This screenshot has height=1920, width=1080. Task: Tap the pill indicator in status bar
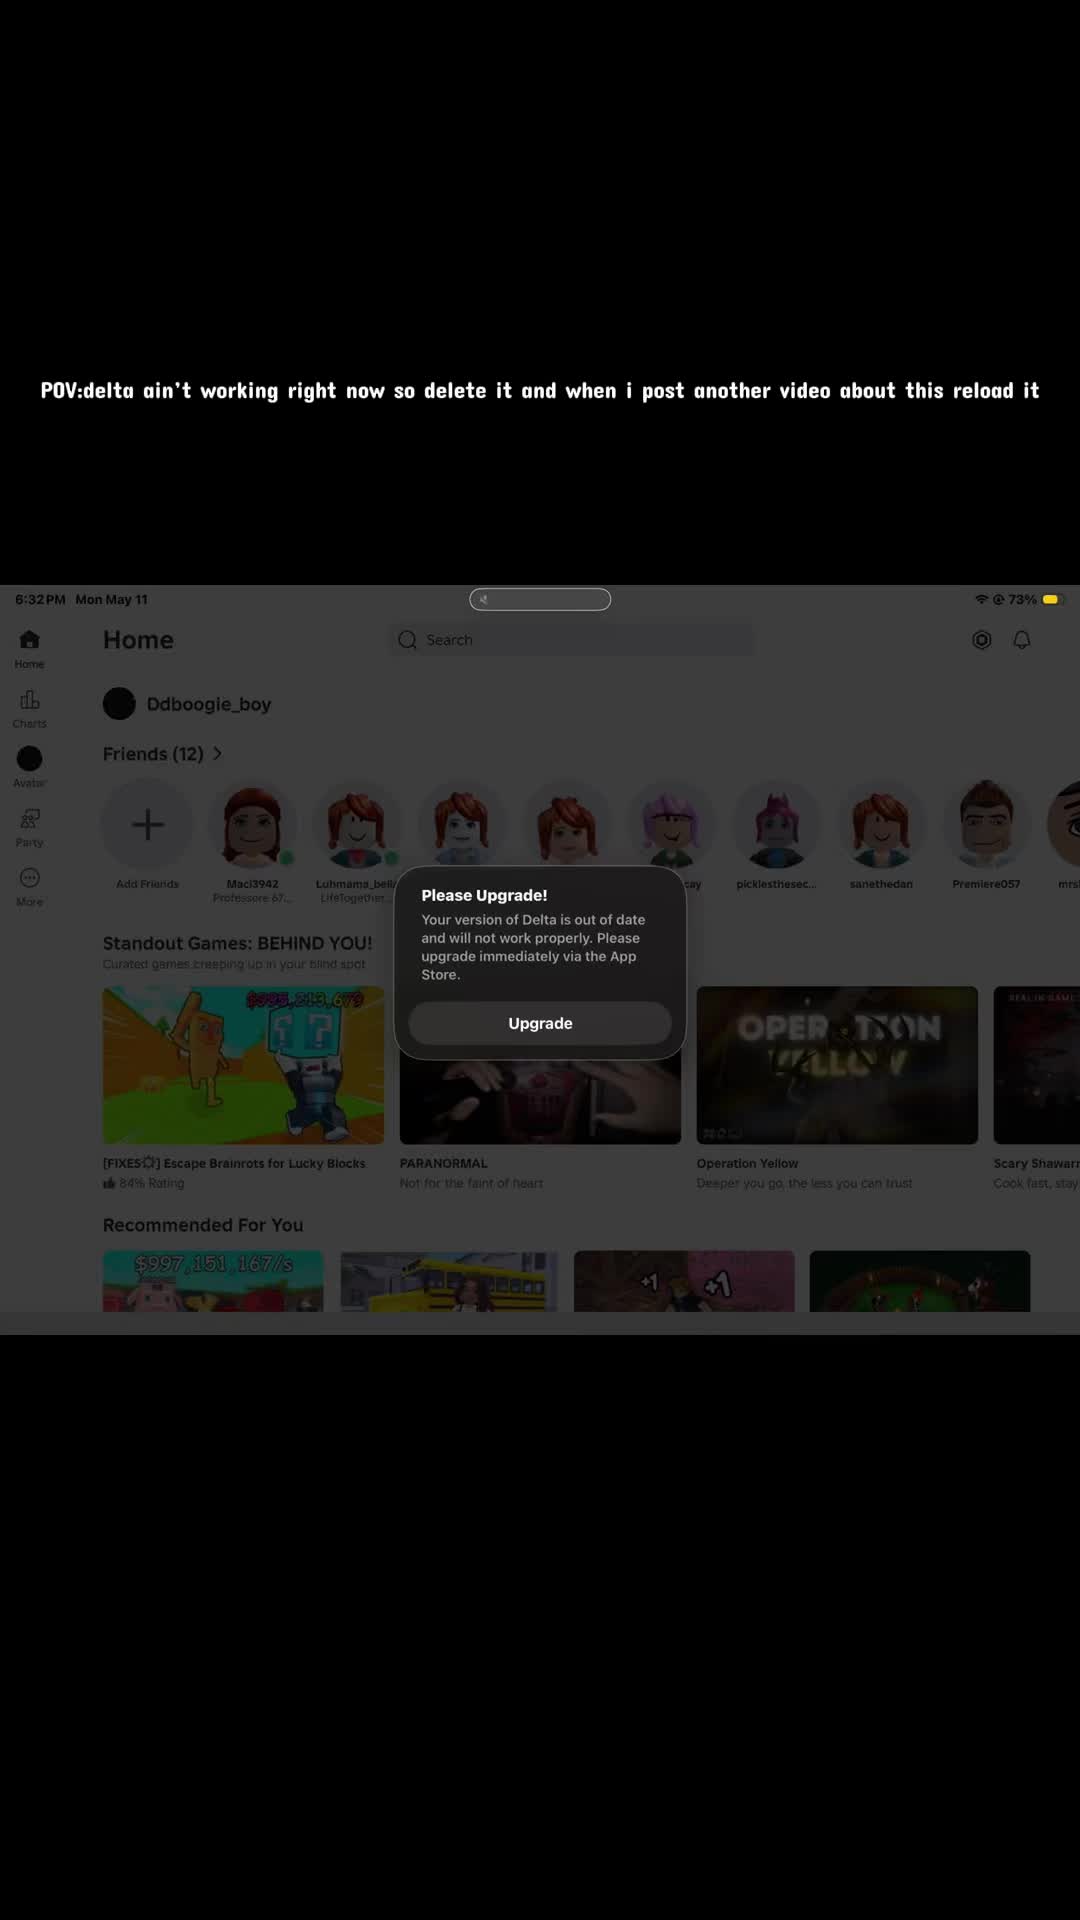(x=540, y=599)
